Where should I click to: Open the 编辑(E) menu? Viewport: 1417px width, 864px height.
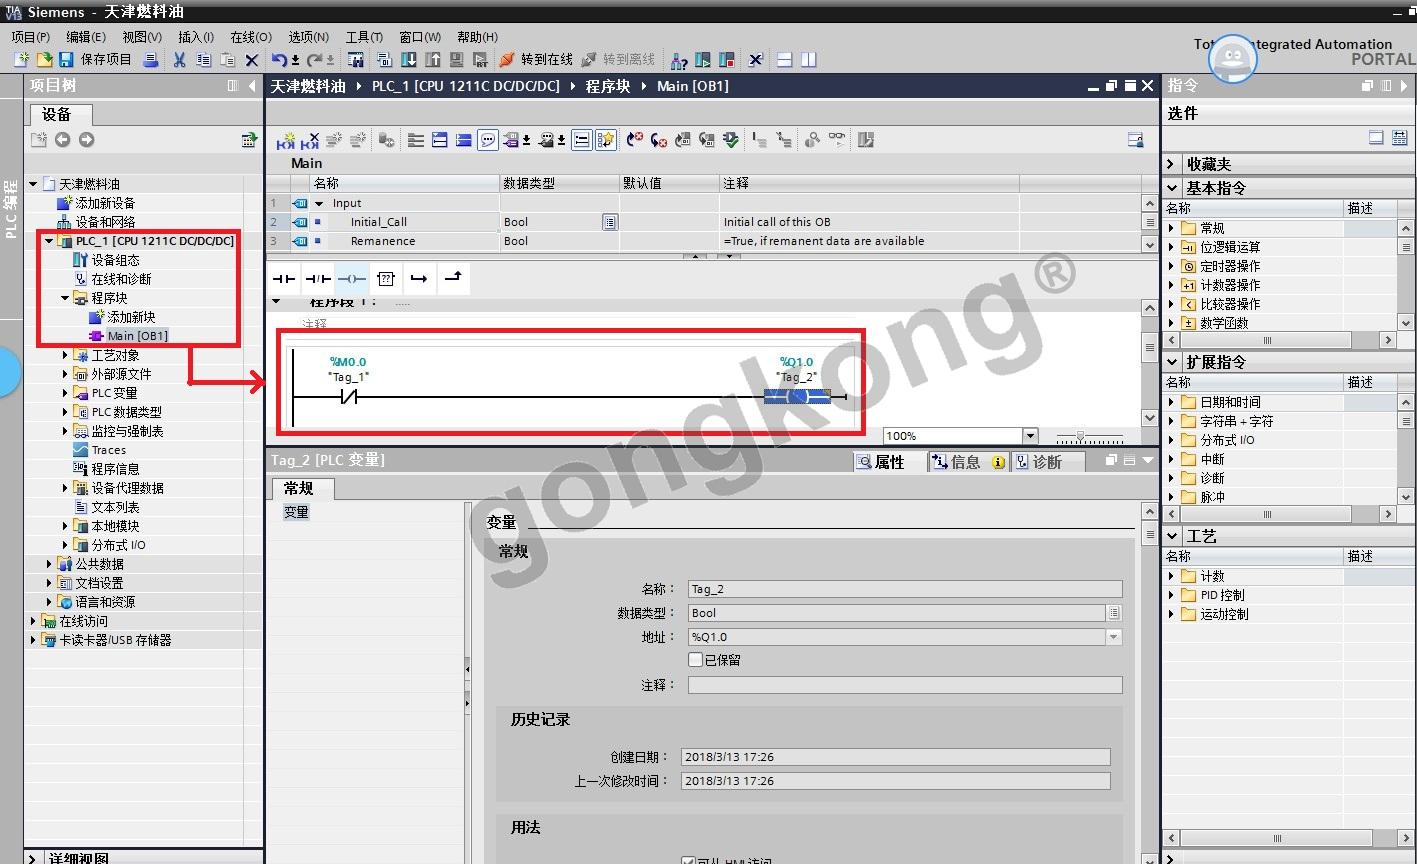tap(86, 37)
